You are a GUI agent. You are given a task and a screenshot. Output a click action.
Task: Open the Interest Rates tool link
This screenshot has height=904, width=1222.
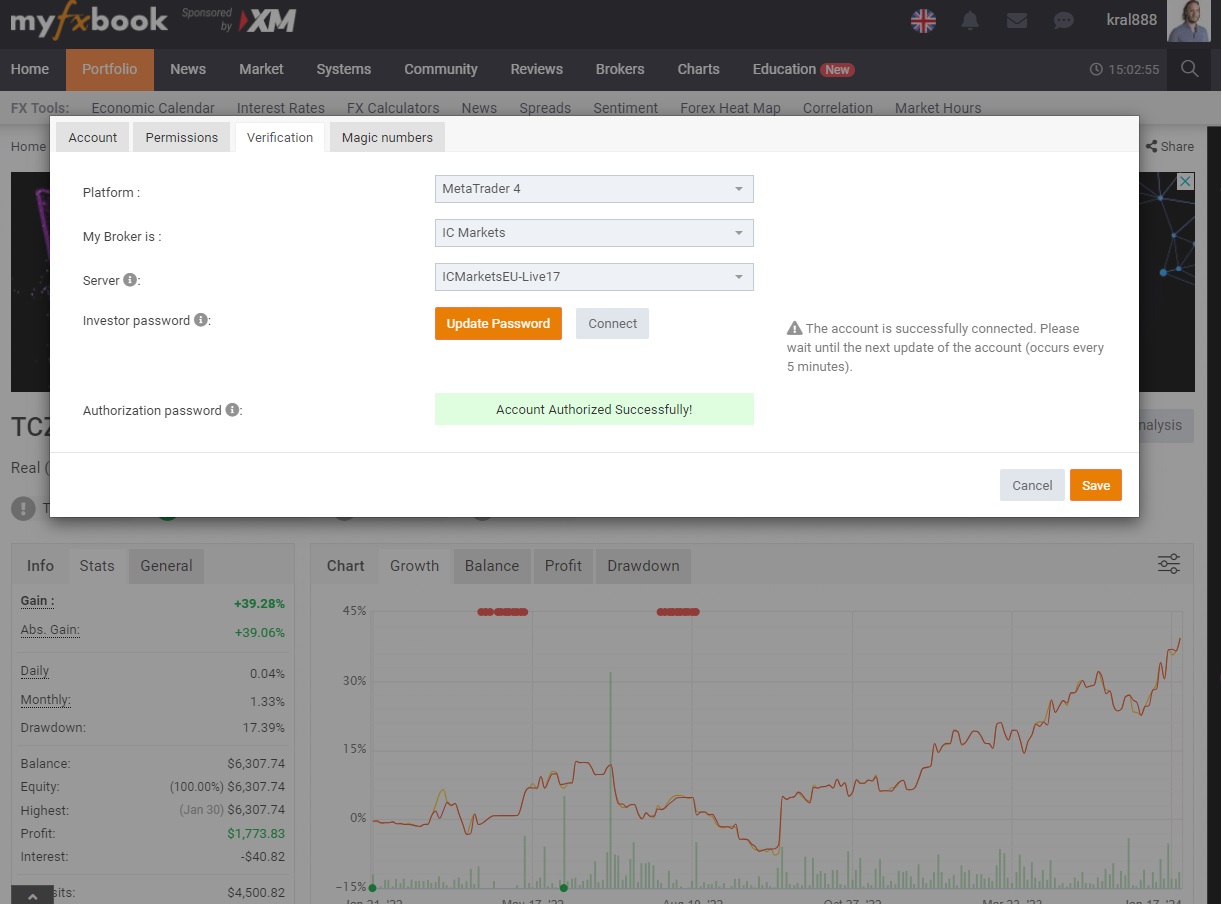pos(281,108)
